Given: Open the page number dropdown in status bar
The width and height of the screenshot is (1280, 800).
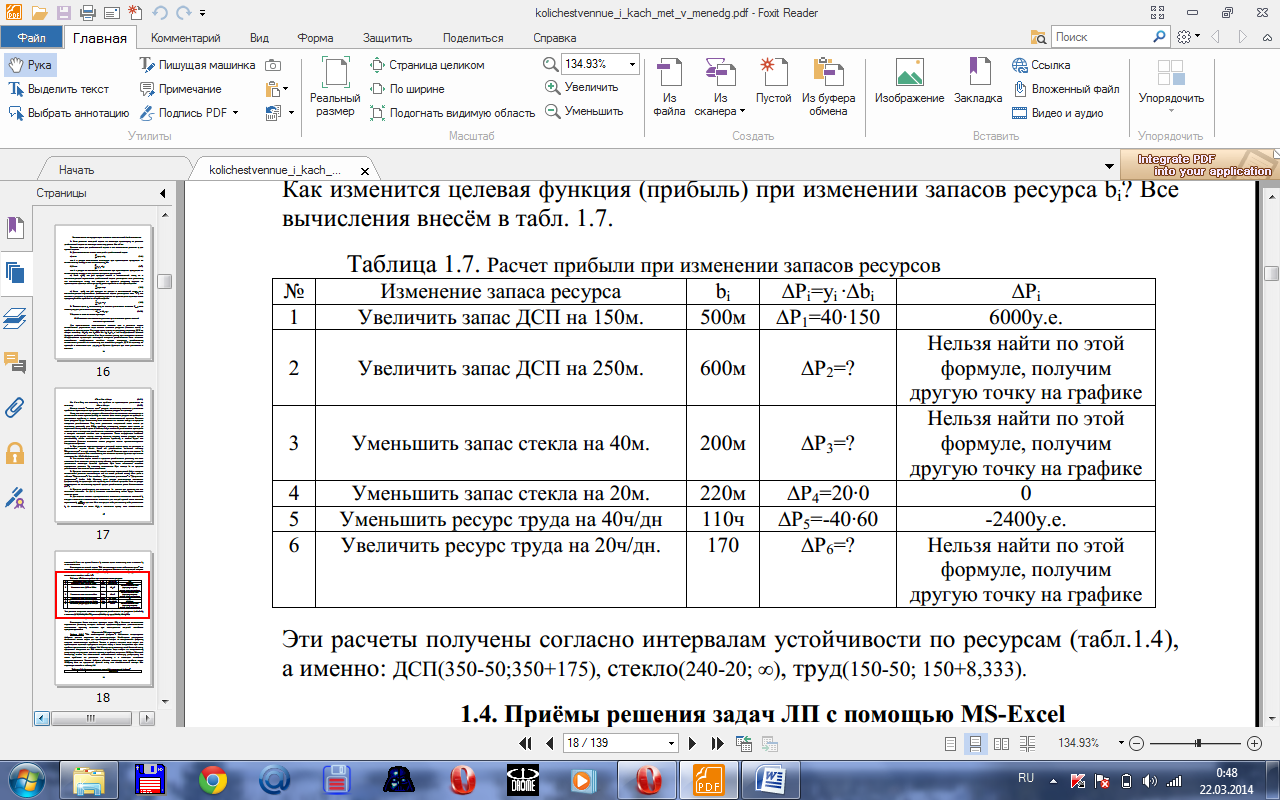Looking at the screenshot, I should pos(671,743).
